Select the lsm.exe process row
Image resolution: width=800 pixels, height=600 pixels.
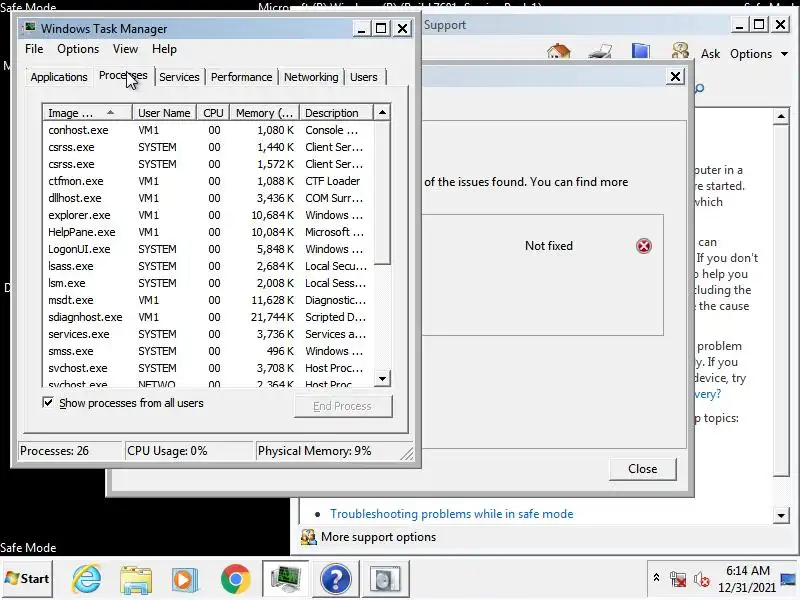click(209, 283)
